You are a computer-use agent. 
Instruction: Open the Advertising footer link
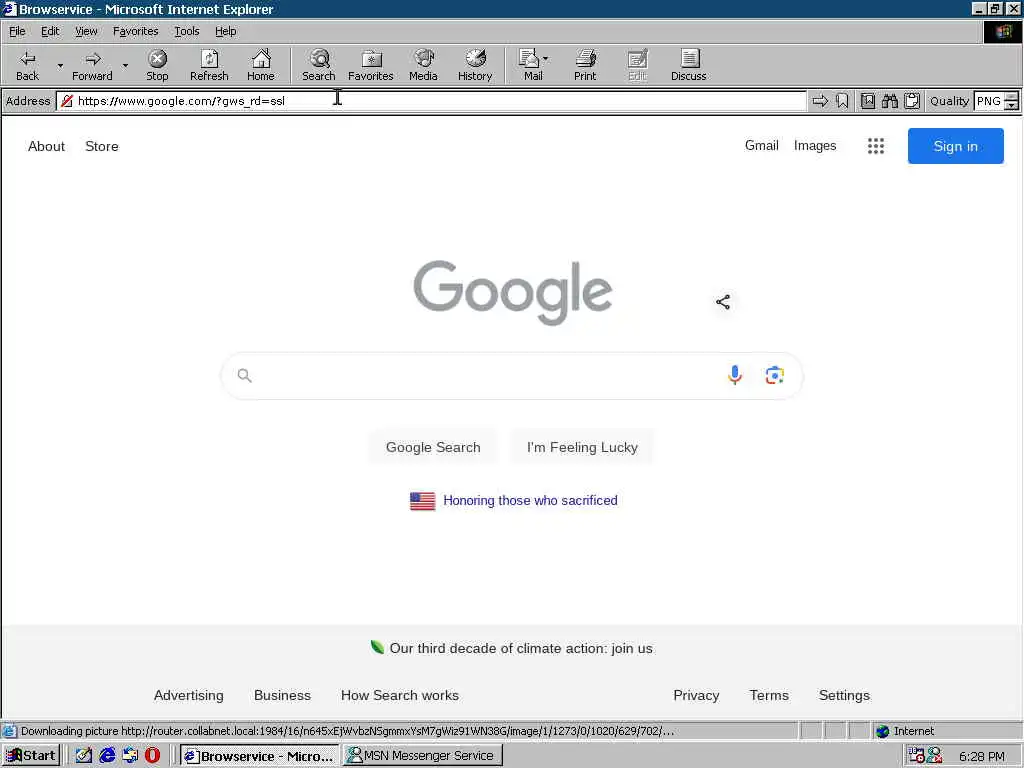(189, 696)
